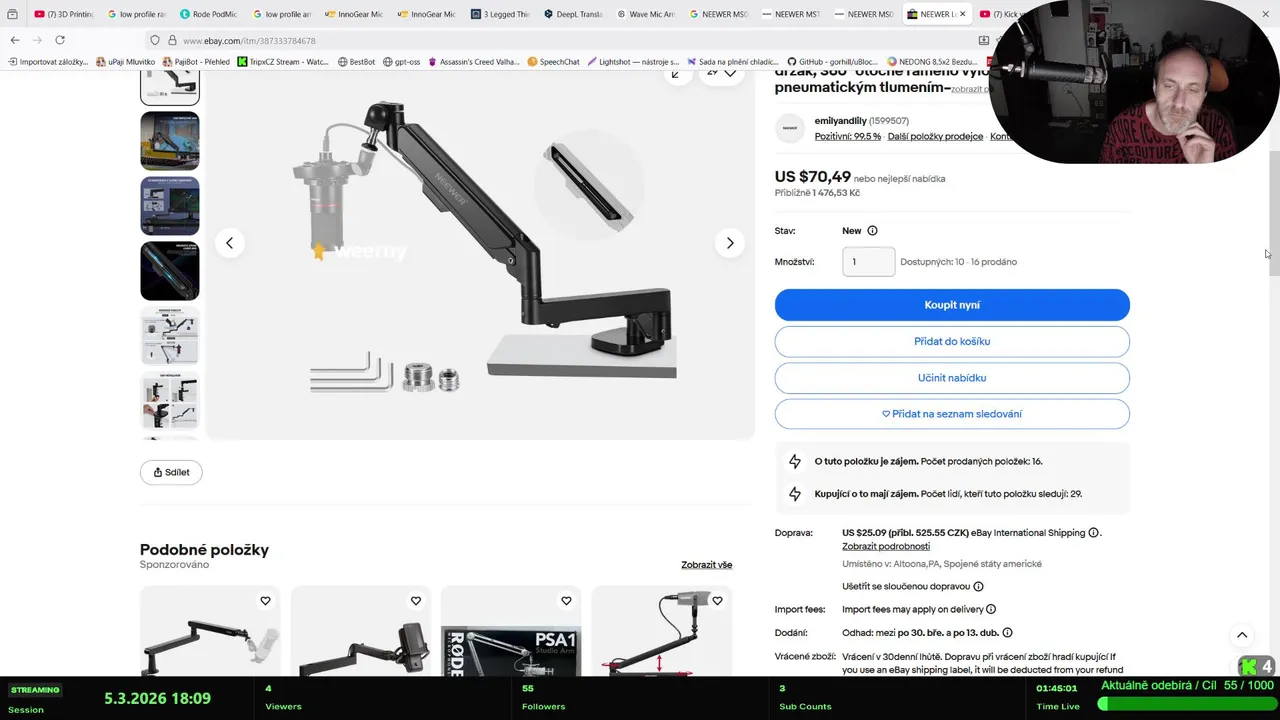
Task: Close the active NEEWER eBay tab
Action: pyautogui.click(x=964, y=14)
